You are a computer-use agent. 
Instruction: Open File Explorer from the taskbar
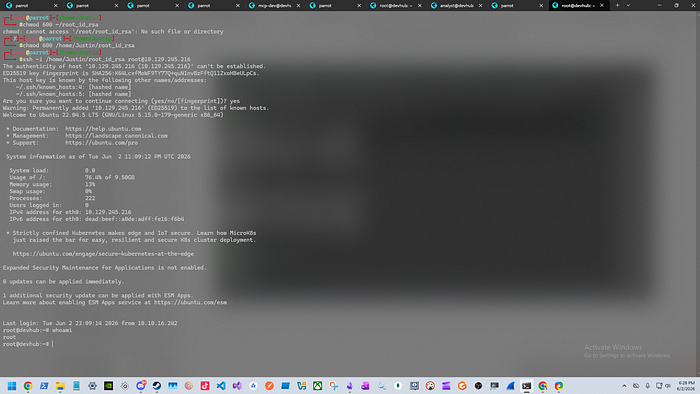coord(60,386)
